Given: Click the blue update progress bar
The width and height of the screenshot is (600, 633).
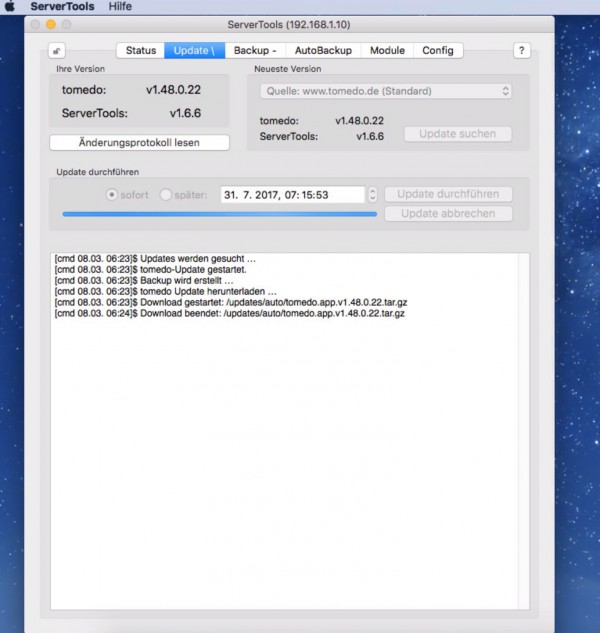Looking at the screenshot, I should point(220,214).
